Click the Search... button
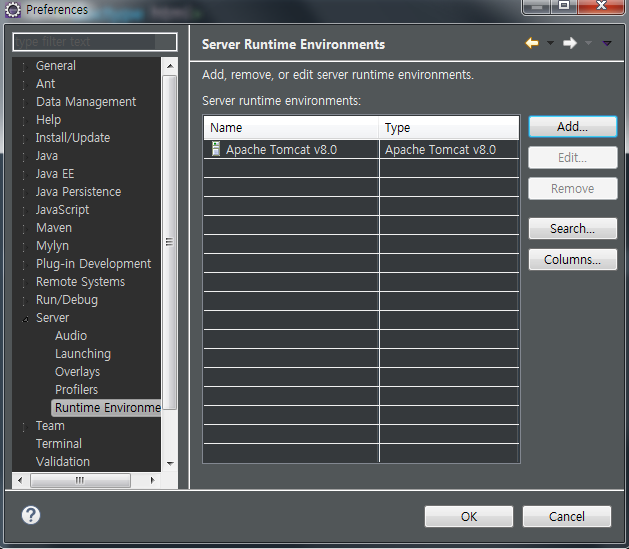This screenshot has height=549, width=629. [572, 229]
